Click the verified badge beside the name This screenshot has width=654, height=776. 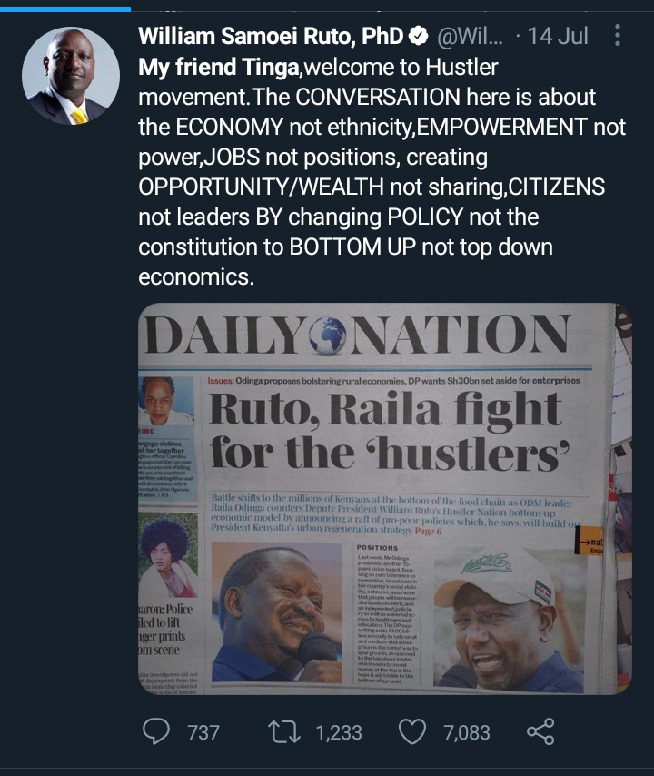418,36
